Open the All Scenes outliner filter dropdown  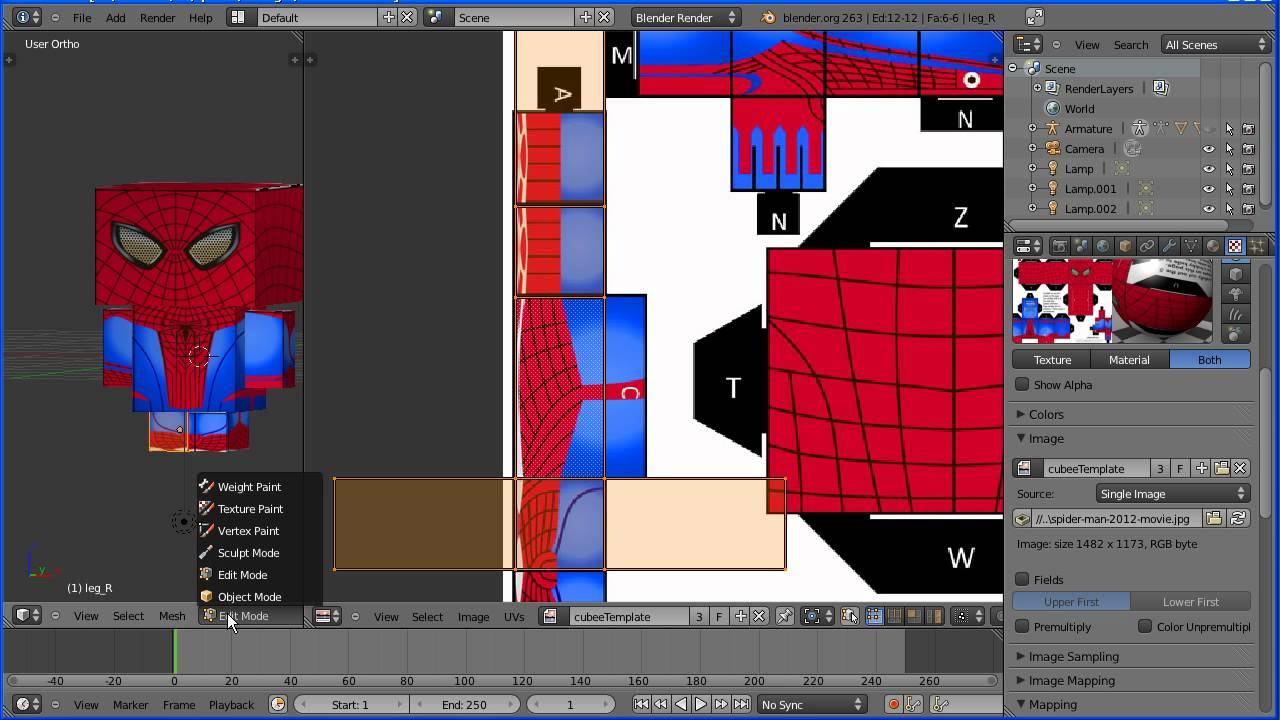(1216, 44)
